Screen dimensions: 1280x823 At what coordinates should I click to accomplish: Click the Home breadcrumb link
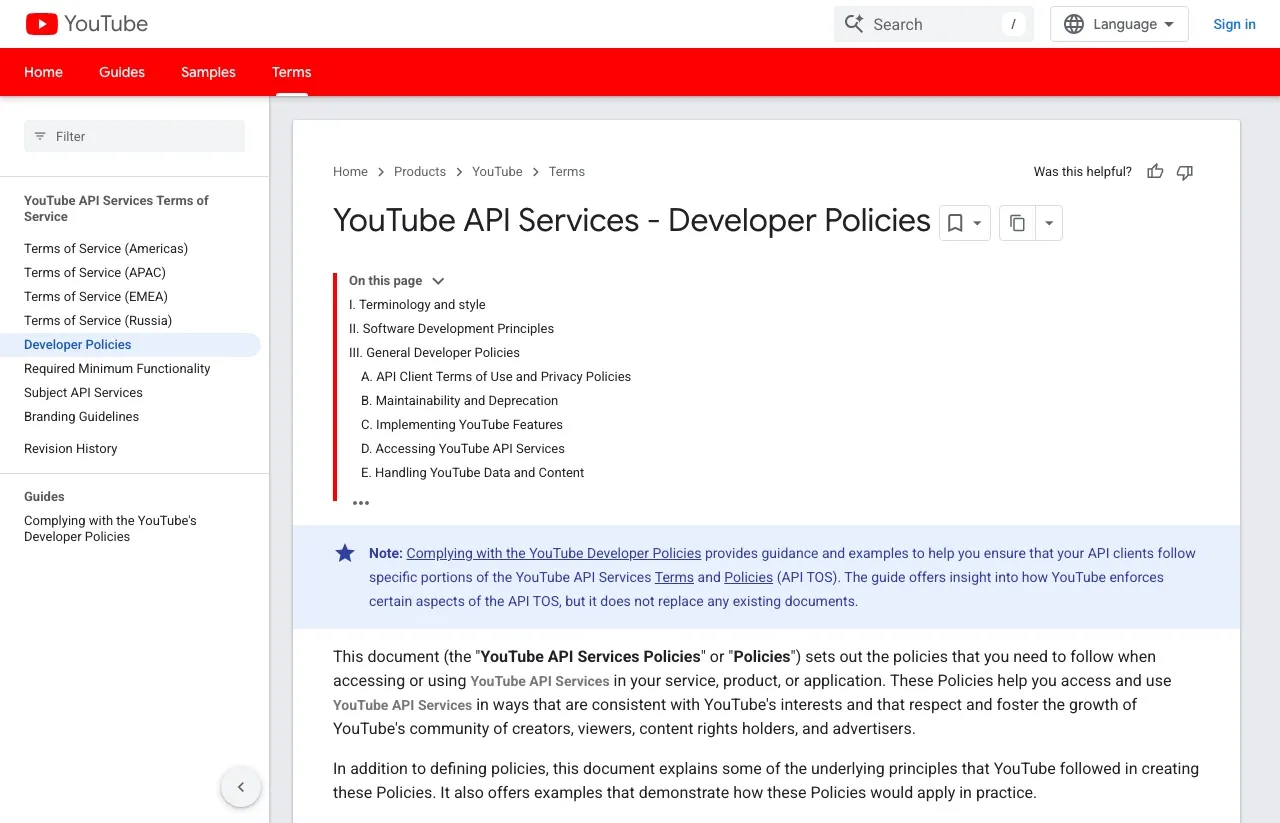click(x=350, y=172)
